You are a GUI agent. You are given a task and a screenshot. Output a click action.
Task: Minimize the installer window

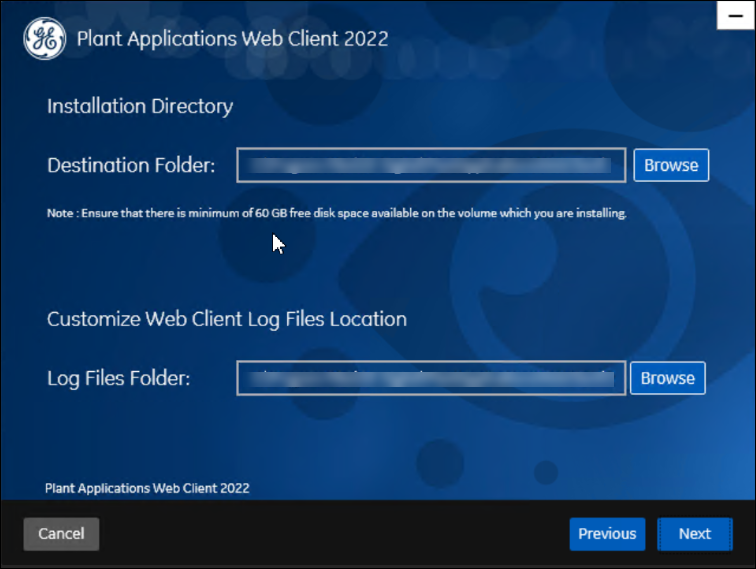[x=736, y=15]
